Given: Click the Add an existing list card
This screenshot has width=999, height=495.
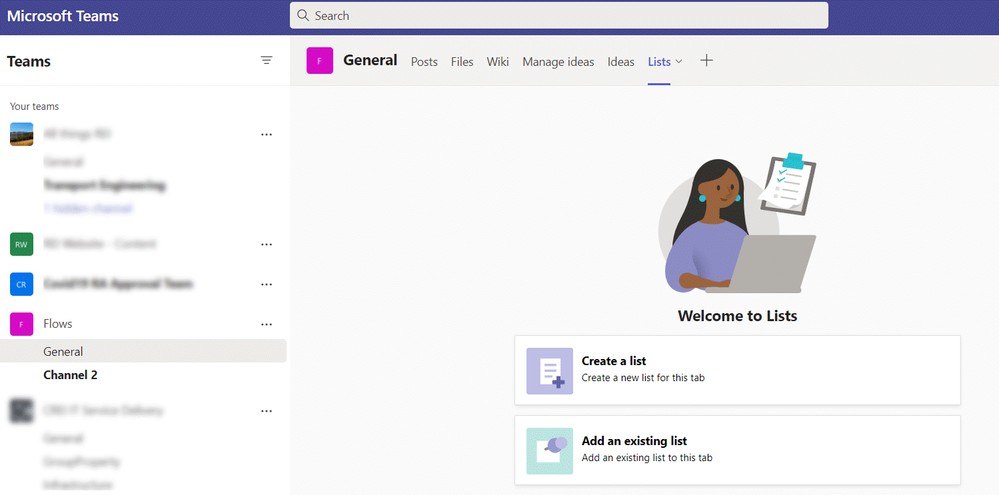Looking at the screenshot, I should [737, 450].
